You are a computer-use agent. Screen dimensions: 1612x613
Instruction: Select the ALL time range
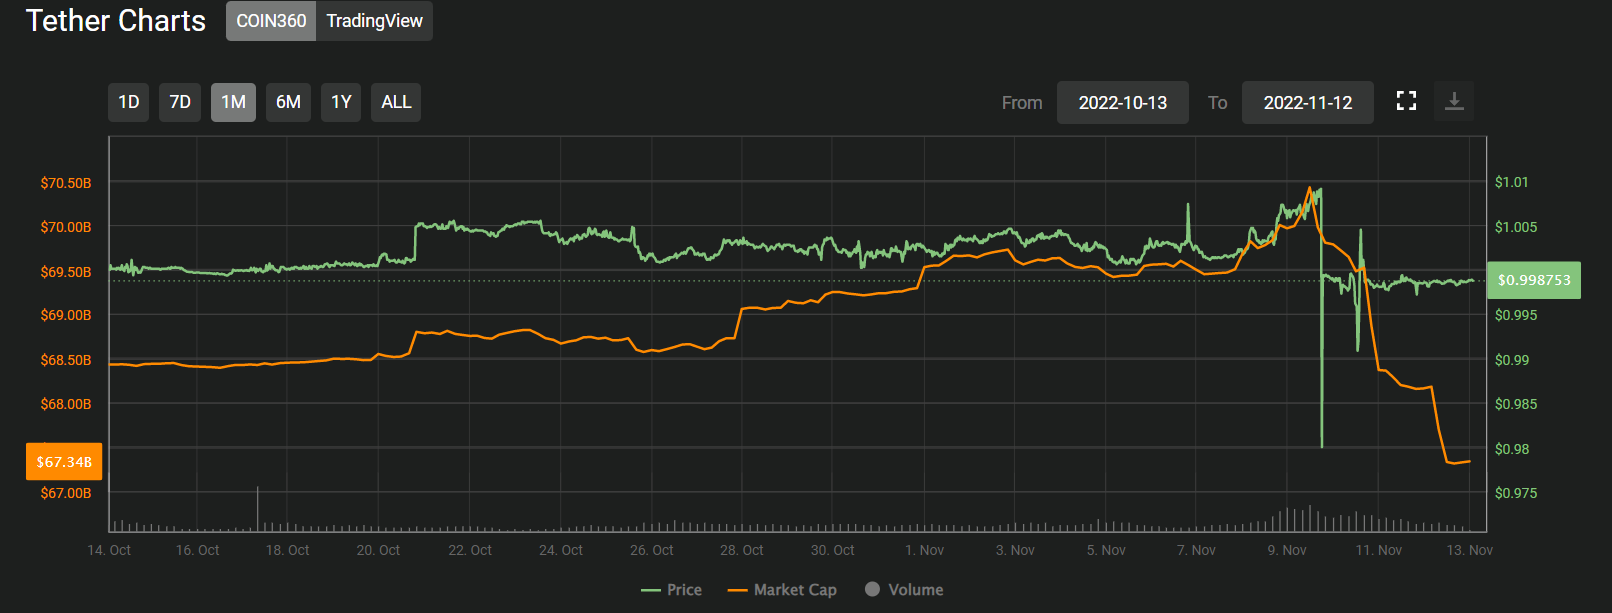tap(396, 102)
